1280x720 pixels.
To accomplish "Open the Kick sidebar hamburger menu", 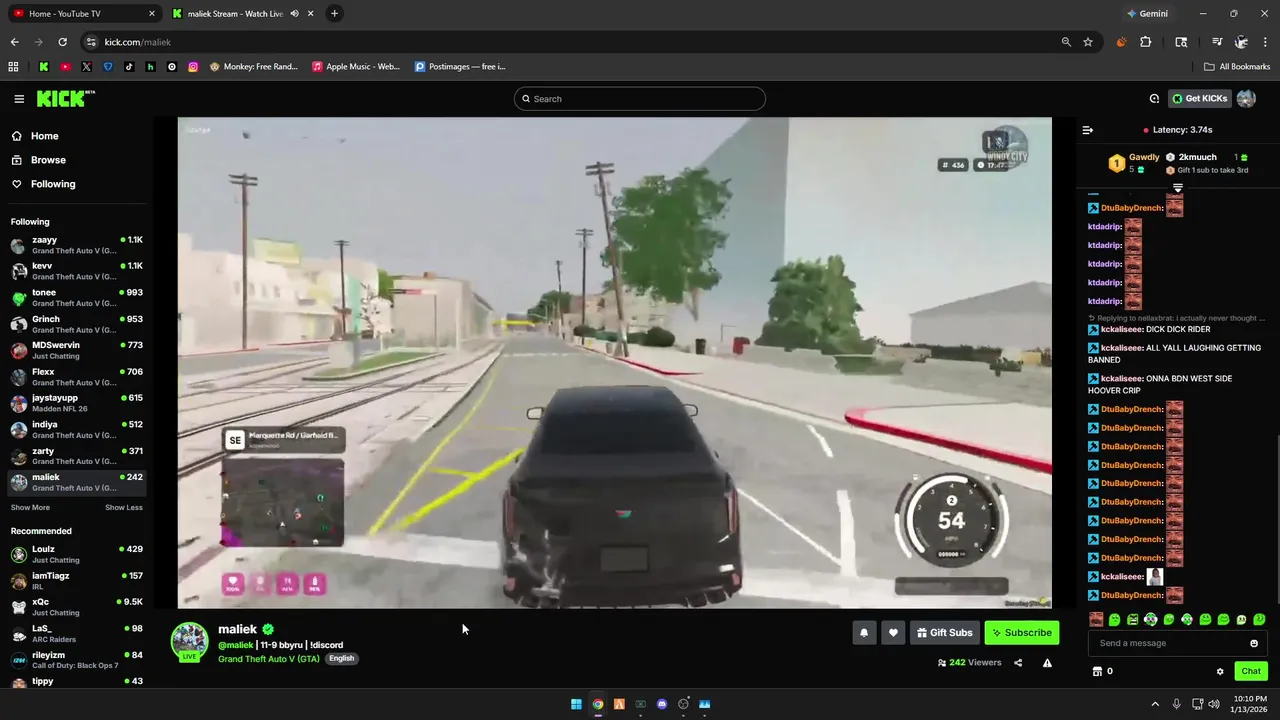I will pyautogui.click(x=19, y=99).
